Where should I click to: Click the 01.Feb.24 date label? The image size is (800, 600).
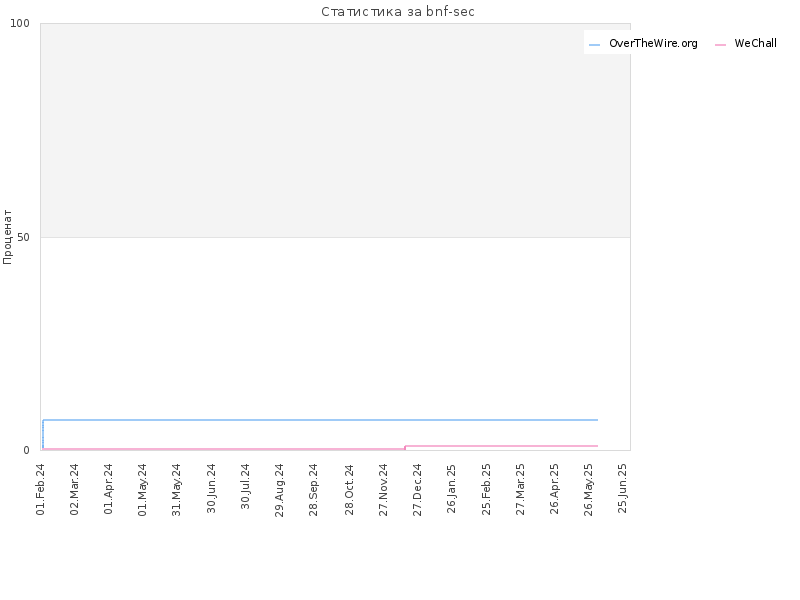pos(41,489)
